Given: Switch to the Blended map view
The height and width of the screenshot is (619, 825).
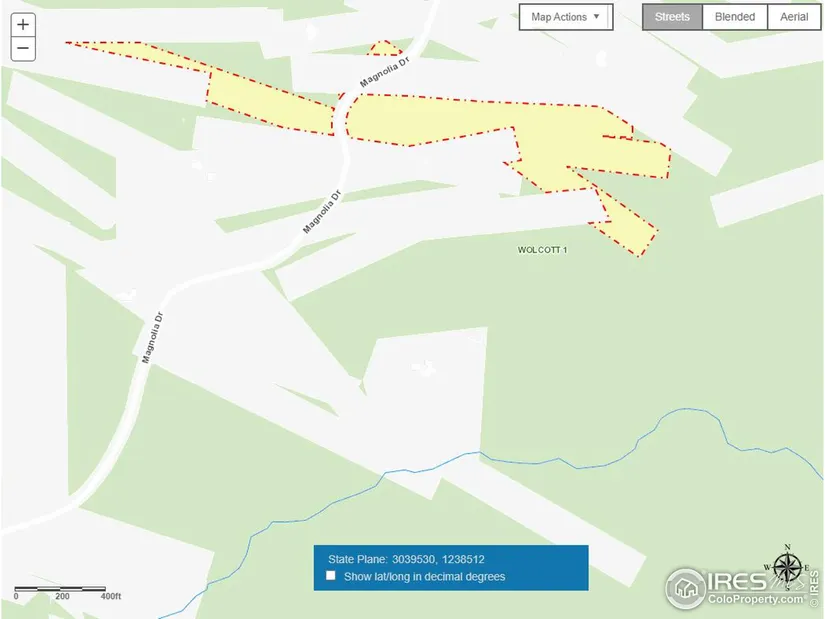Looking at the screenshot, I should [x=735, y=17].
